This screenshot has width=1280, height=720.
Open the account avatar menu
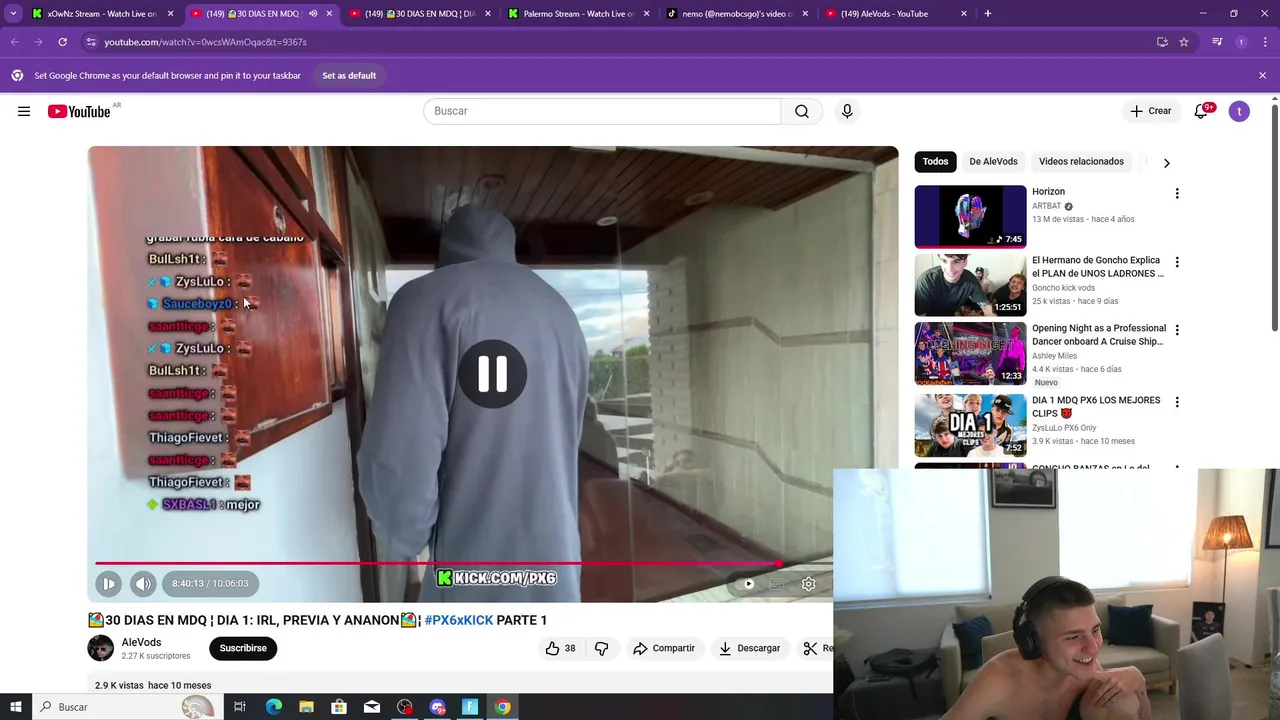pyautogui.click(x=1239, y=111)
